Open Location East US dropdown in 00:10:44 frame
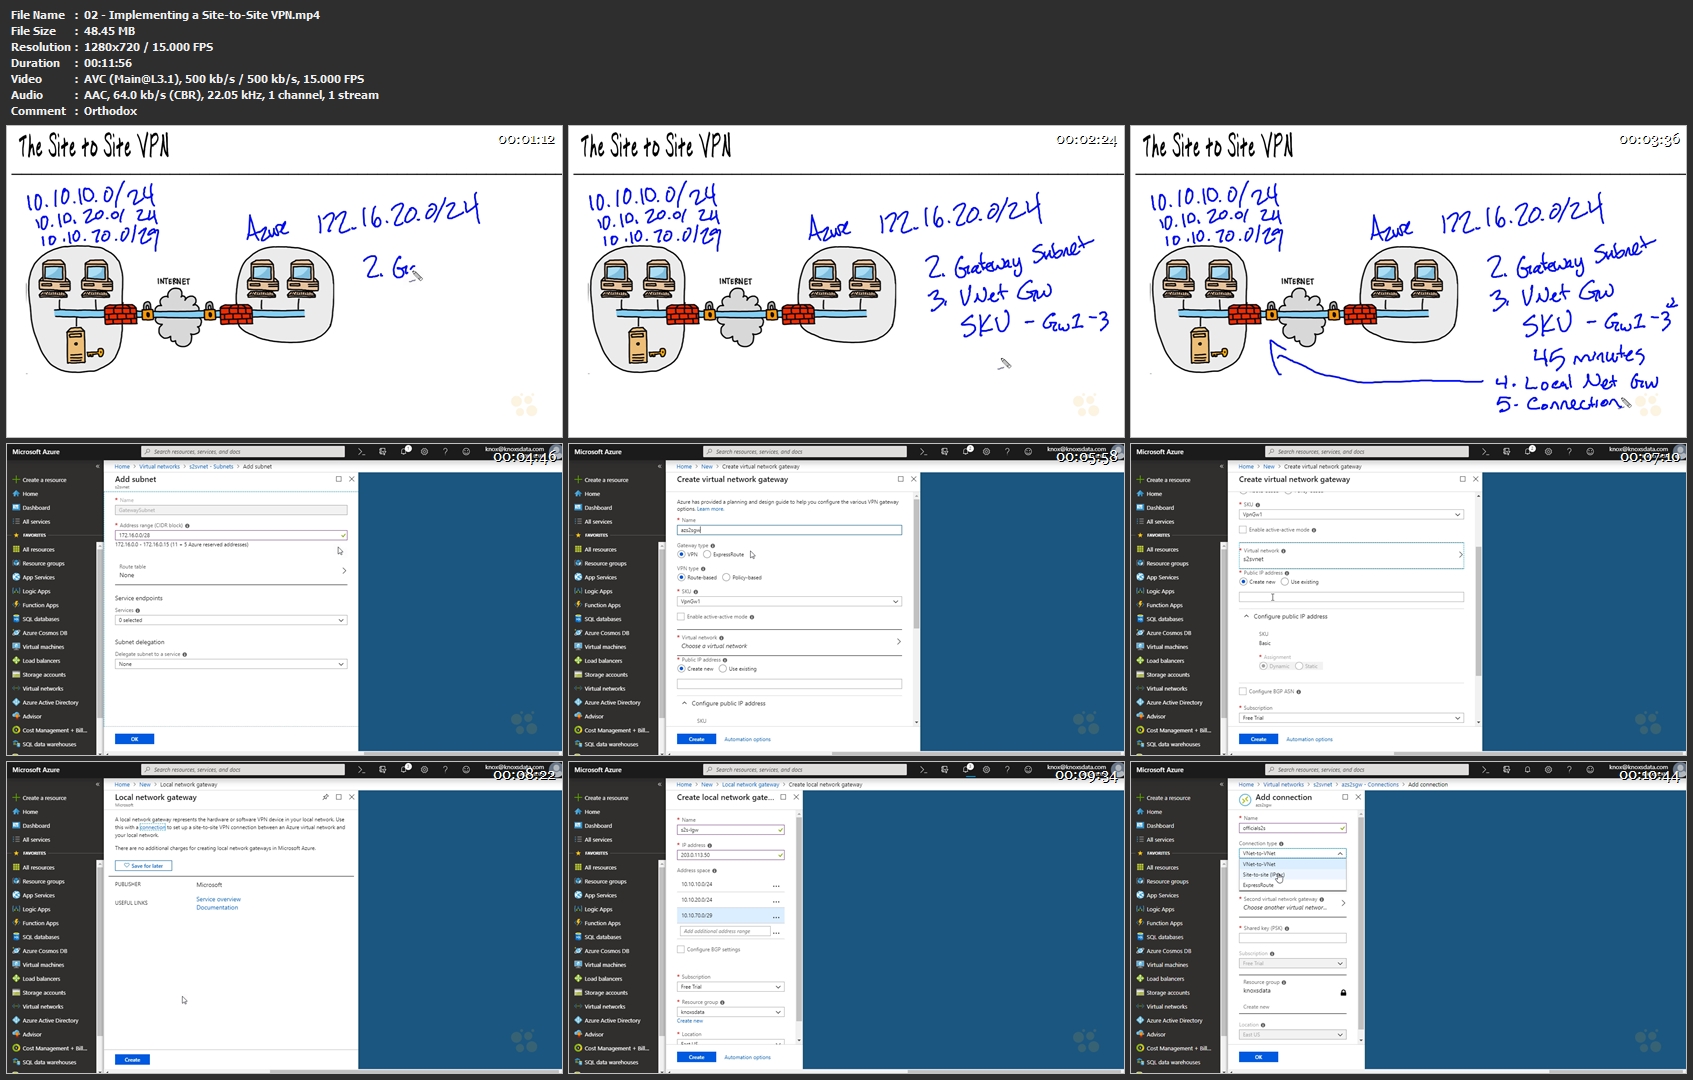 pos(1293,1034)
